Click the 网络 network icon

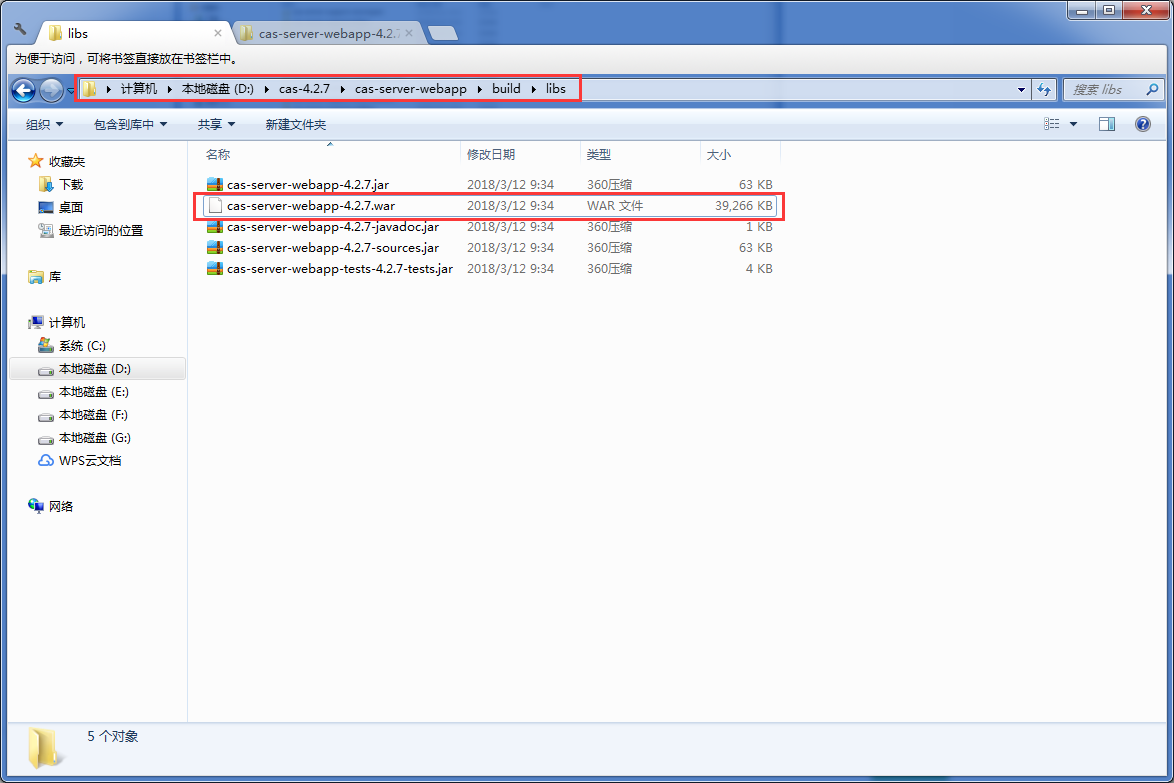[x=35, y=506]
